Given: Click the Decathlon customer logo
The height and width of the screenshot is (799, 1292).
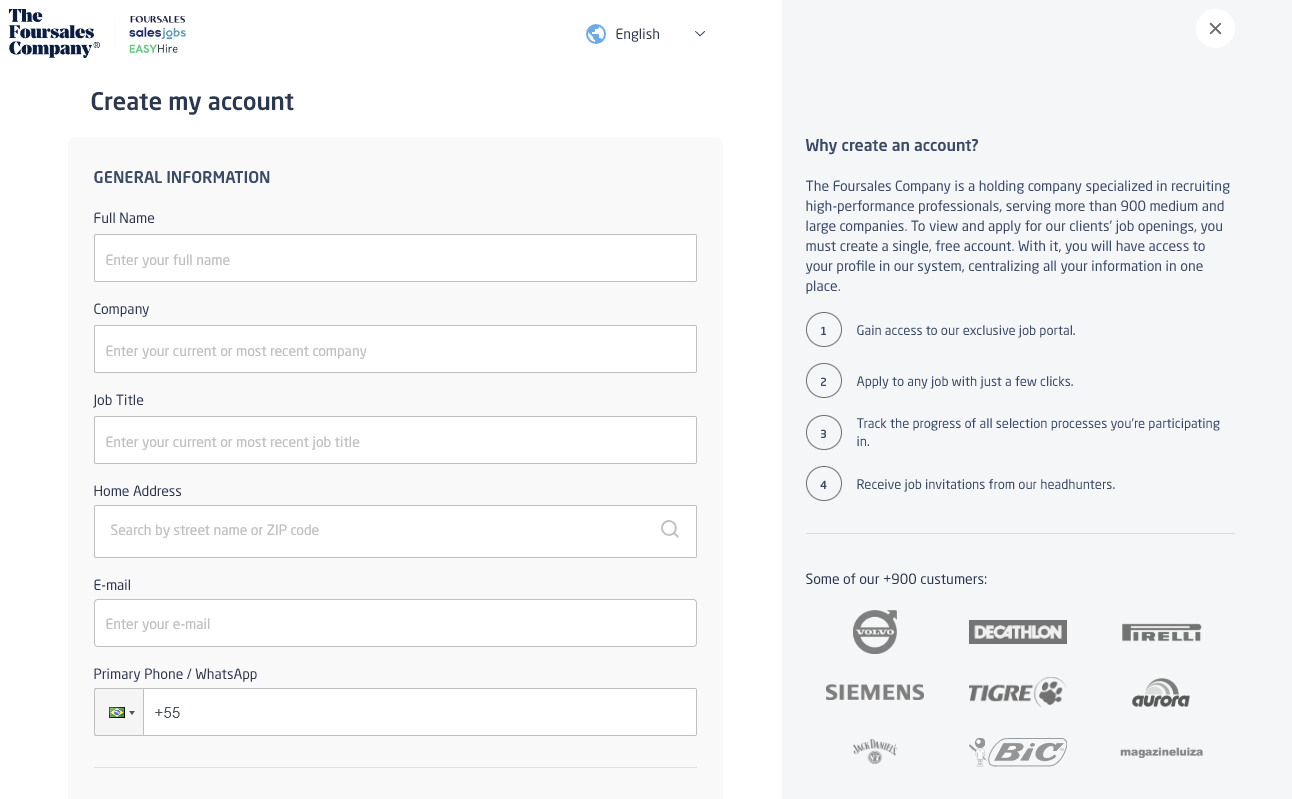Looking at the screenshot, I should pyautogui.click(x=1017, y=632).
